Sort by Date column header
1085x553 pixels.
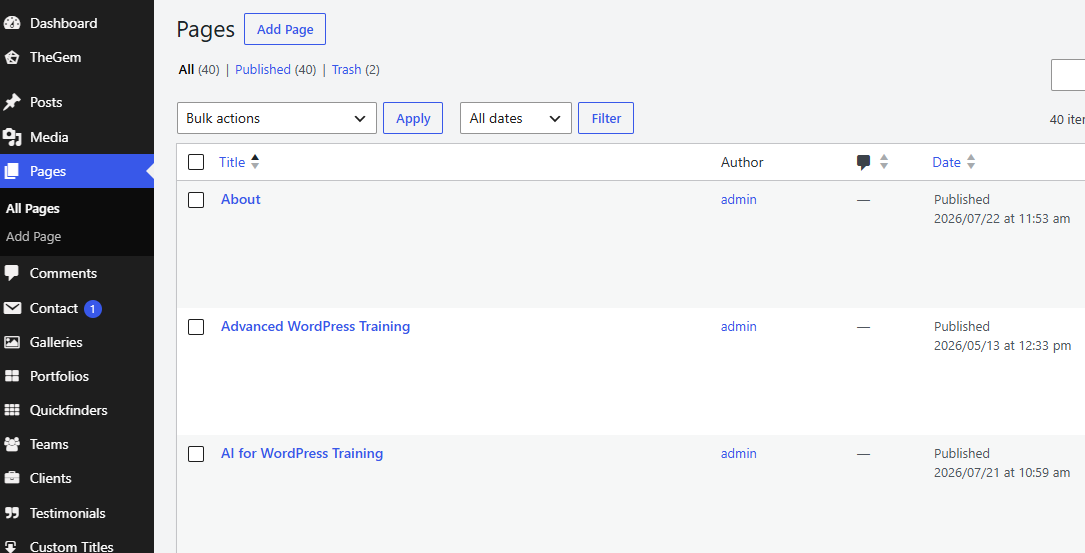point(946,162)
